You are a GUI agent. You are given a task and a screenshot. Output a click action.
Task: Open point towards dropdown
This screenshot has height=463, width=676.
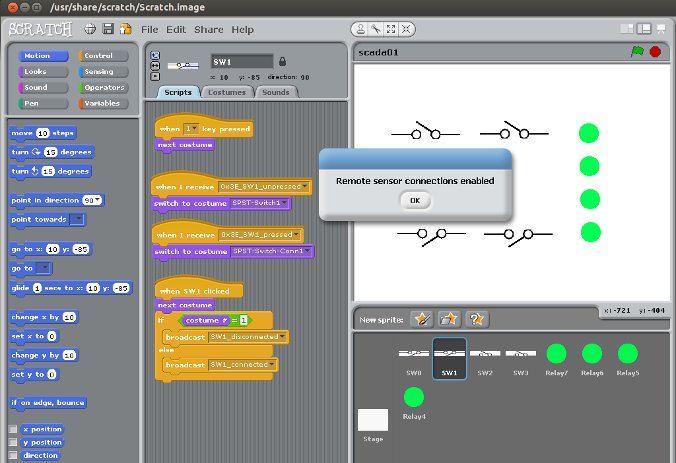[x=77, y=219]
